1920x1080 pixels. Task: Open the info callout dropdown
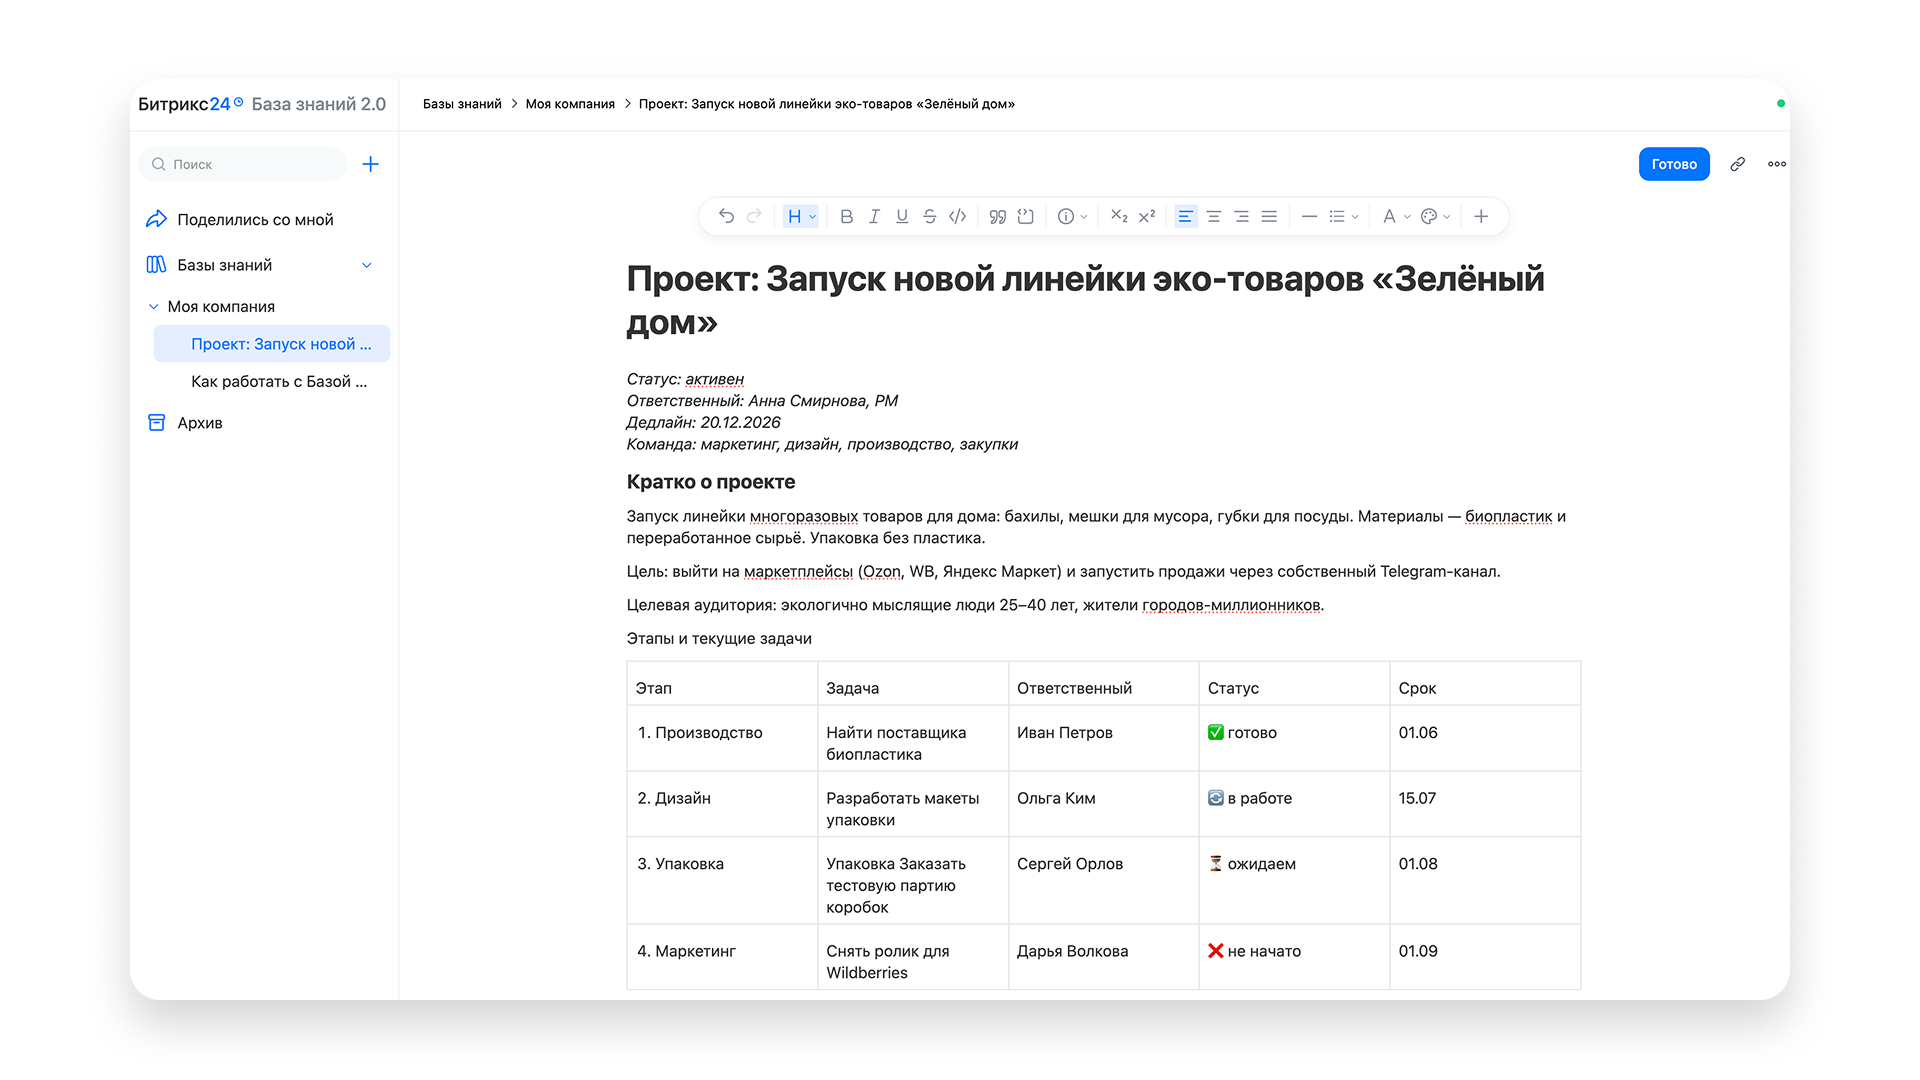1072,216
